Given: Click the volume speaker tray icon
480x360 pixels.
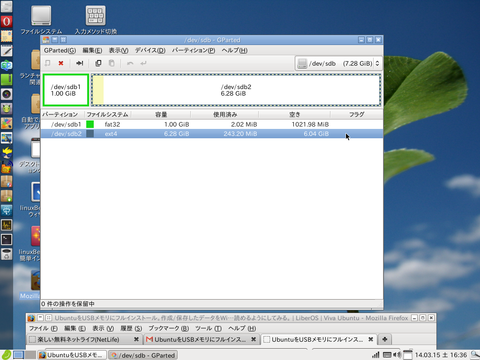Looking at the screenshot, I should [x=397, y=355].
